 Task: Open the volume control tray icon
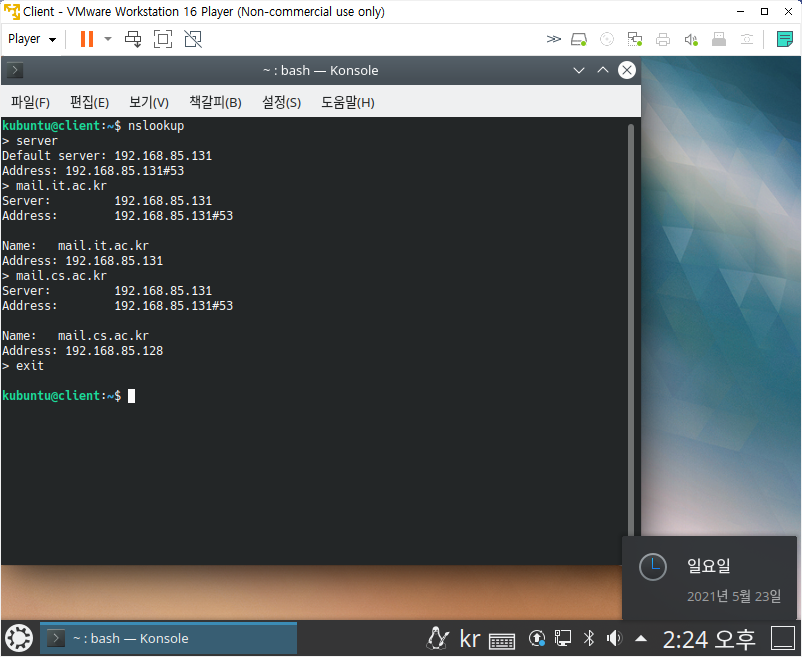coord(614,638)
